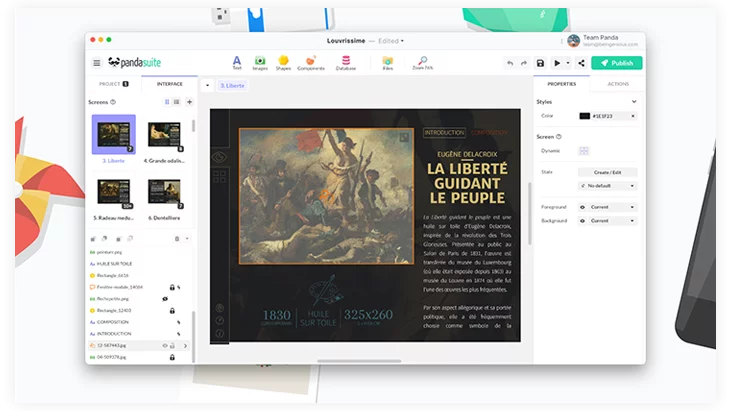Screen dimensions: 730x411
Task: Redo the last action
Action: pyautogui.click(x=524, y=63)
